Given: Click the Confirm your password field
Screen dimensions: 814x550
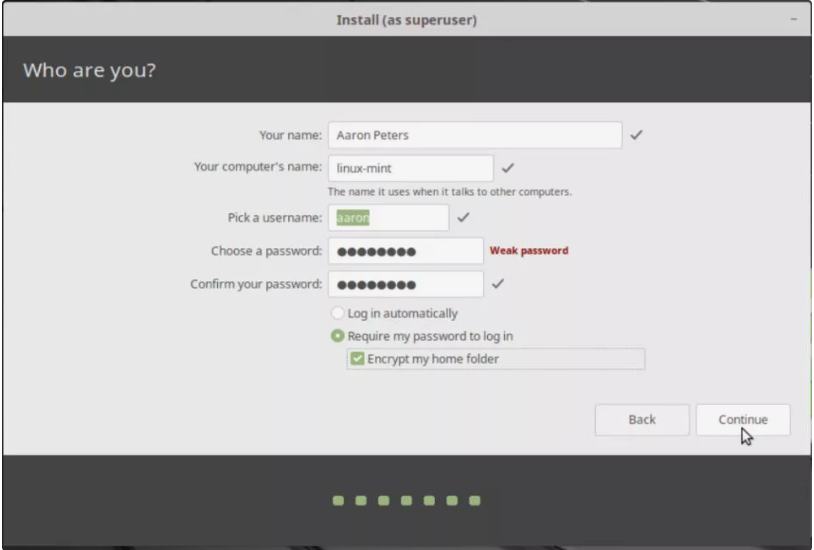Looking at the screenshot, I should [x=405, y=284].
